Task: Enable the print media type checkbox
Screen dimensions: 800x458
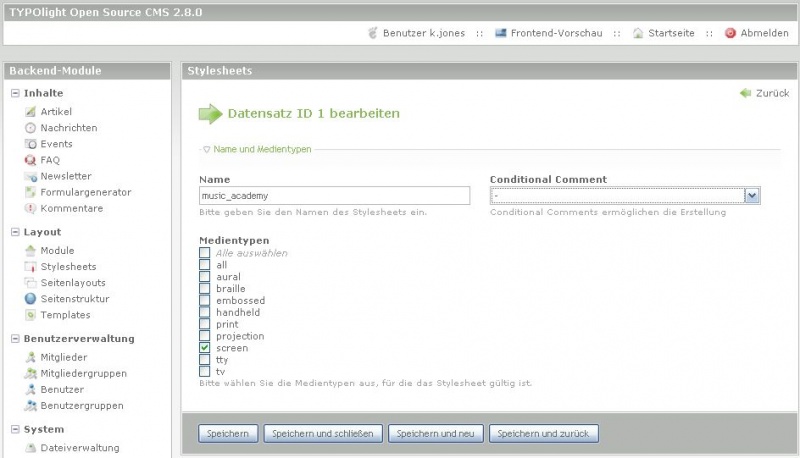Action: click(x=204, y=324)
